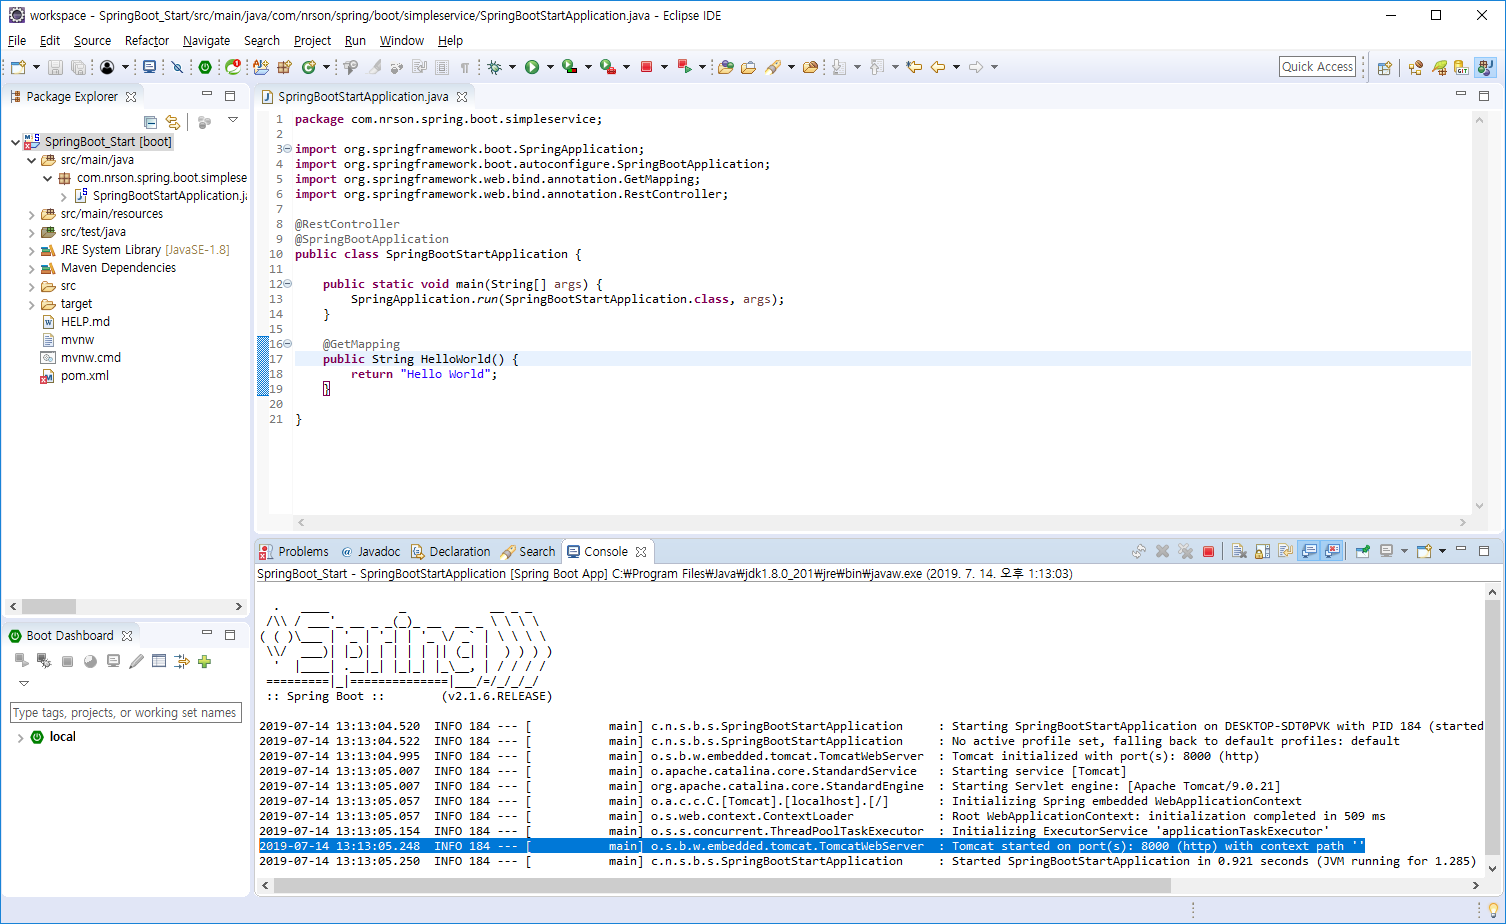Open the Package Explorer View Menu triangle
The image size is (1506, 924).
(233, 120)
